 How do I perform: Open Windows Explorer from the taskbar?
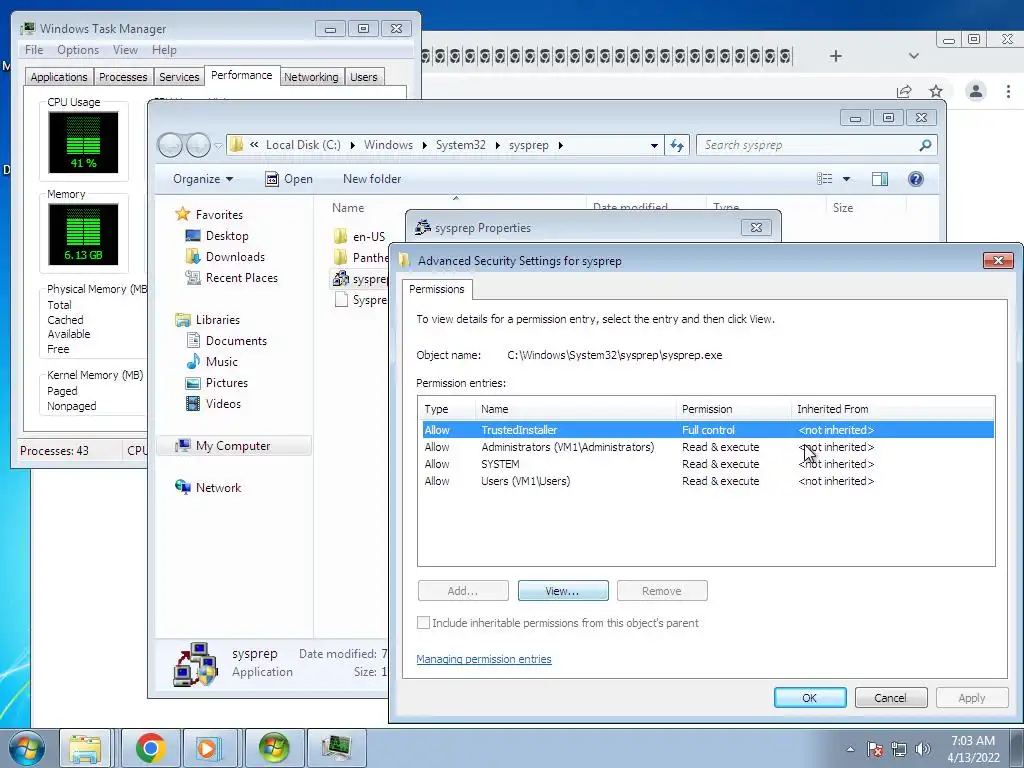[x=86, y=748]
